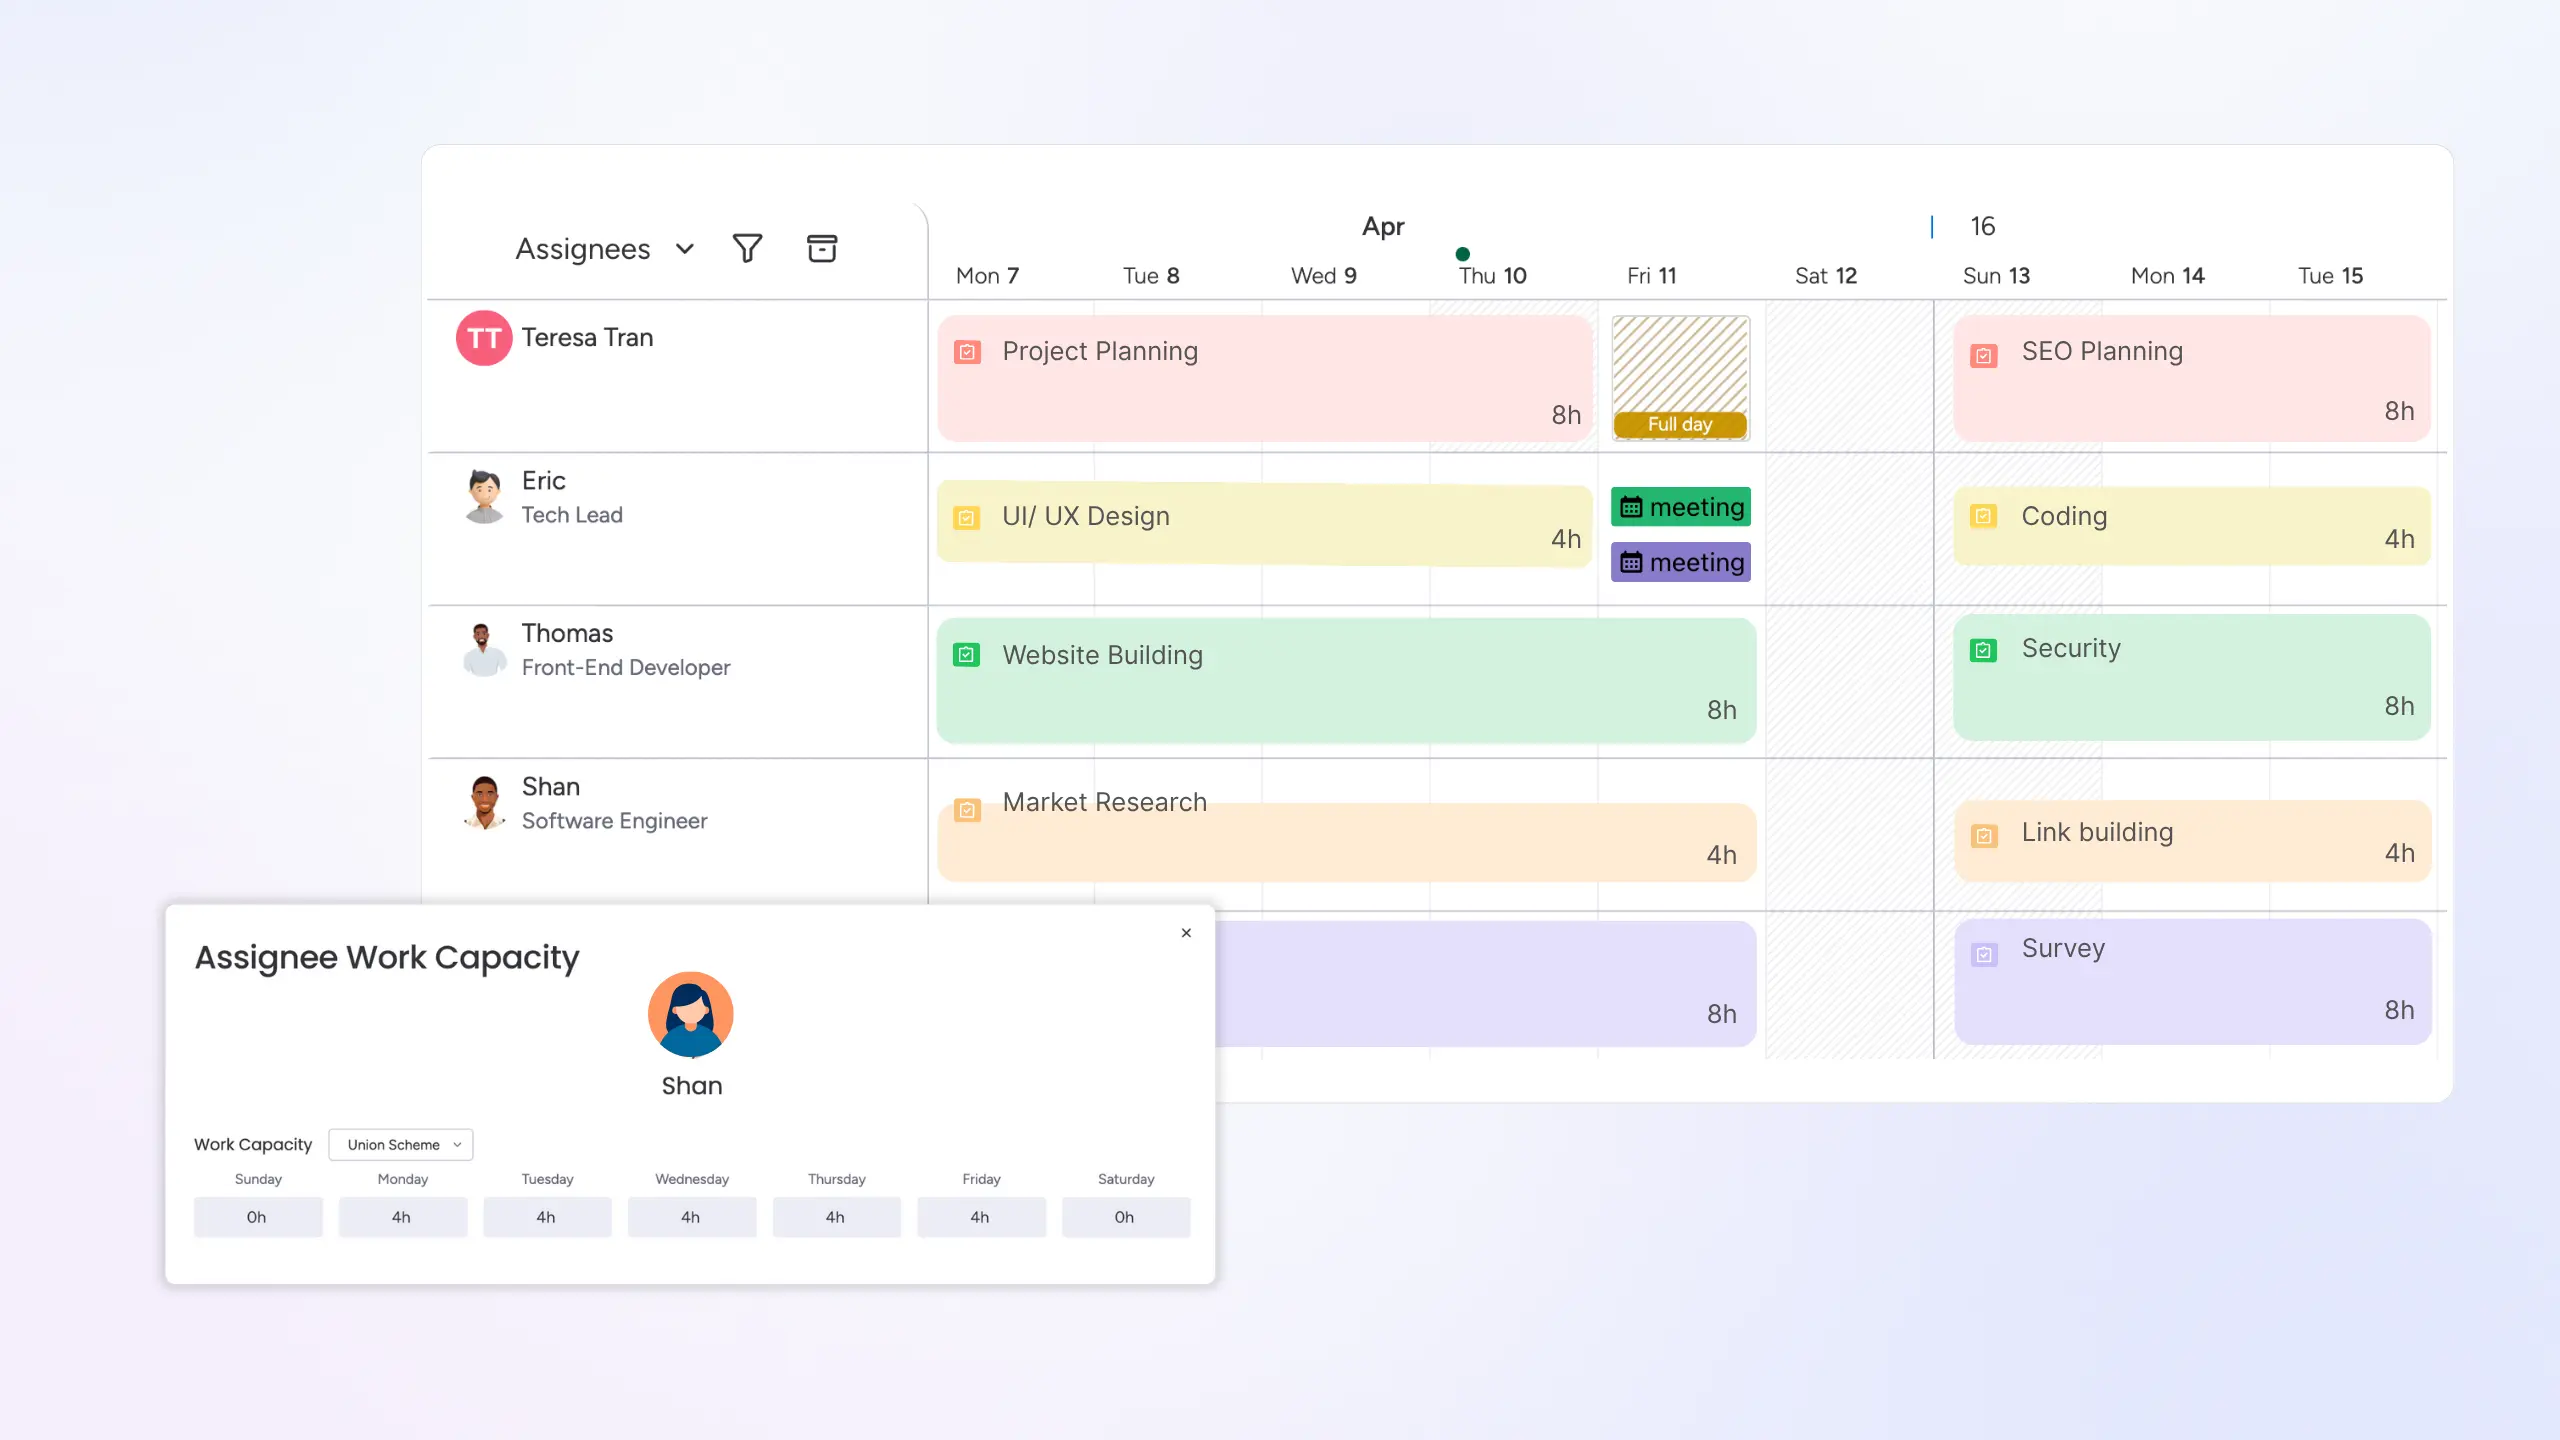The image size is (2560, 1440).
Task: Open the filter icon beside Assignees
Action: 747,248
